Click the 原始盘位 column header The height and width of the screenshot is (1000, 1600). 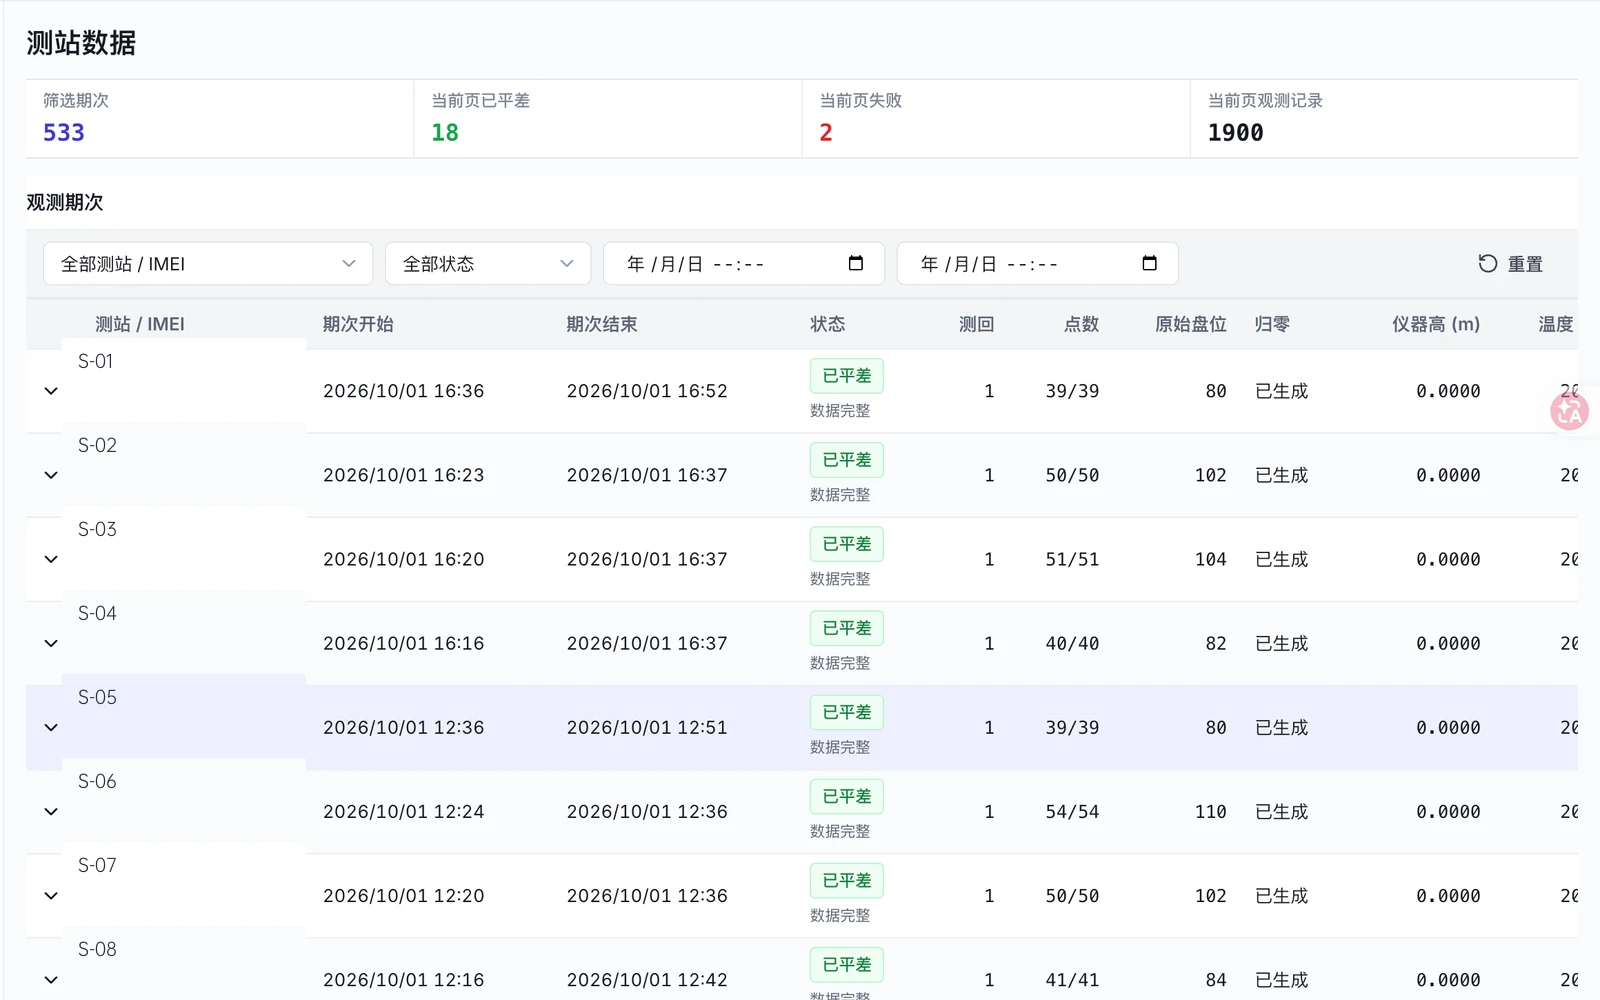pos(1191,324)
